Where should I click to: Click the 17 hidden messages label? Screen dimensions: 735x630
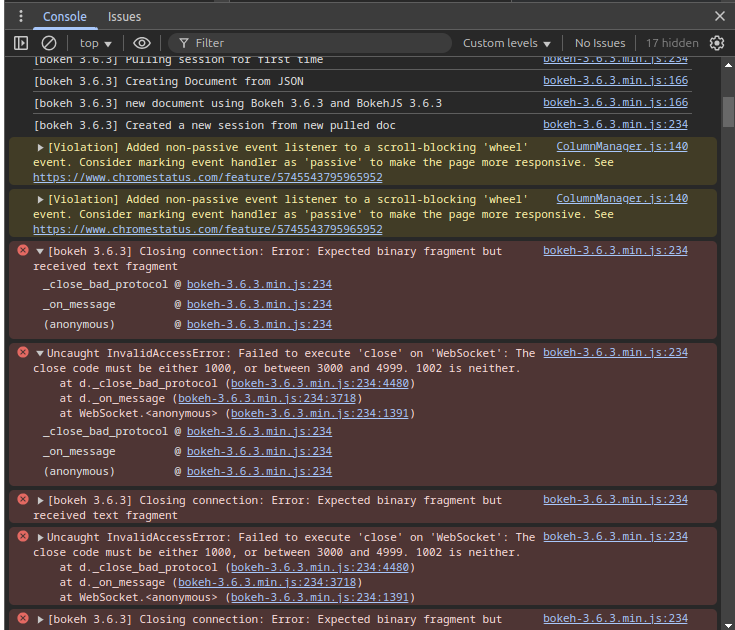coord(672,43)
